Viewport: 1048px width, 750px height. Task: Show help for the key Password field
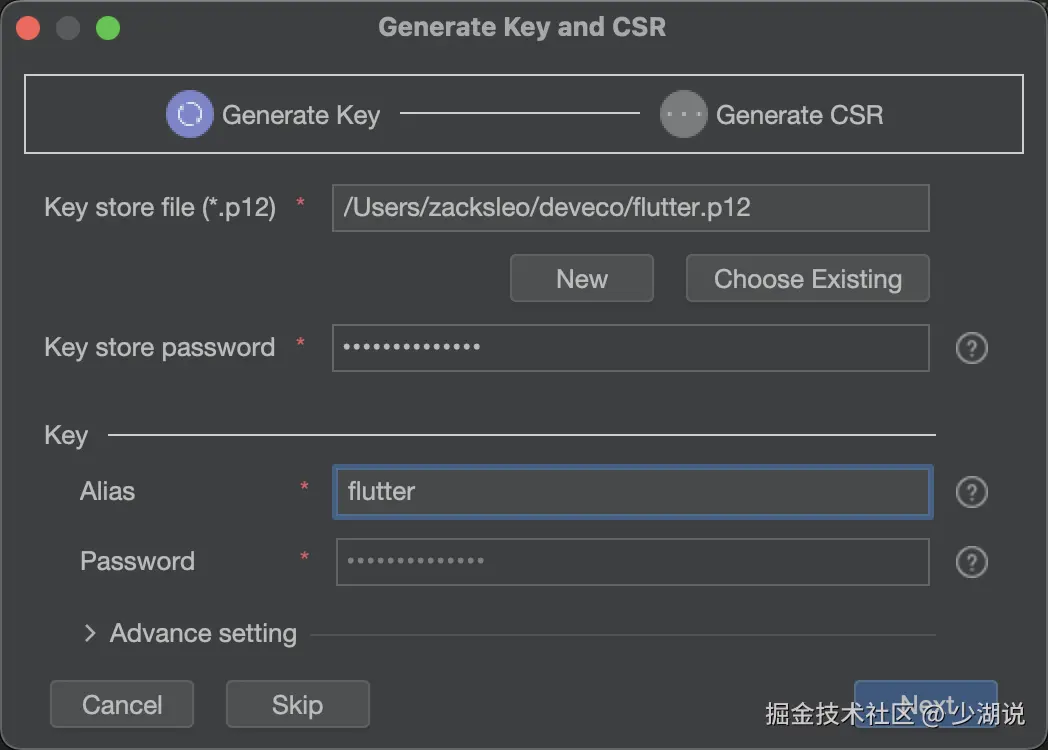[x=972, y=562]
